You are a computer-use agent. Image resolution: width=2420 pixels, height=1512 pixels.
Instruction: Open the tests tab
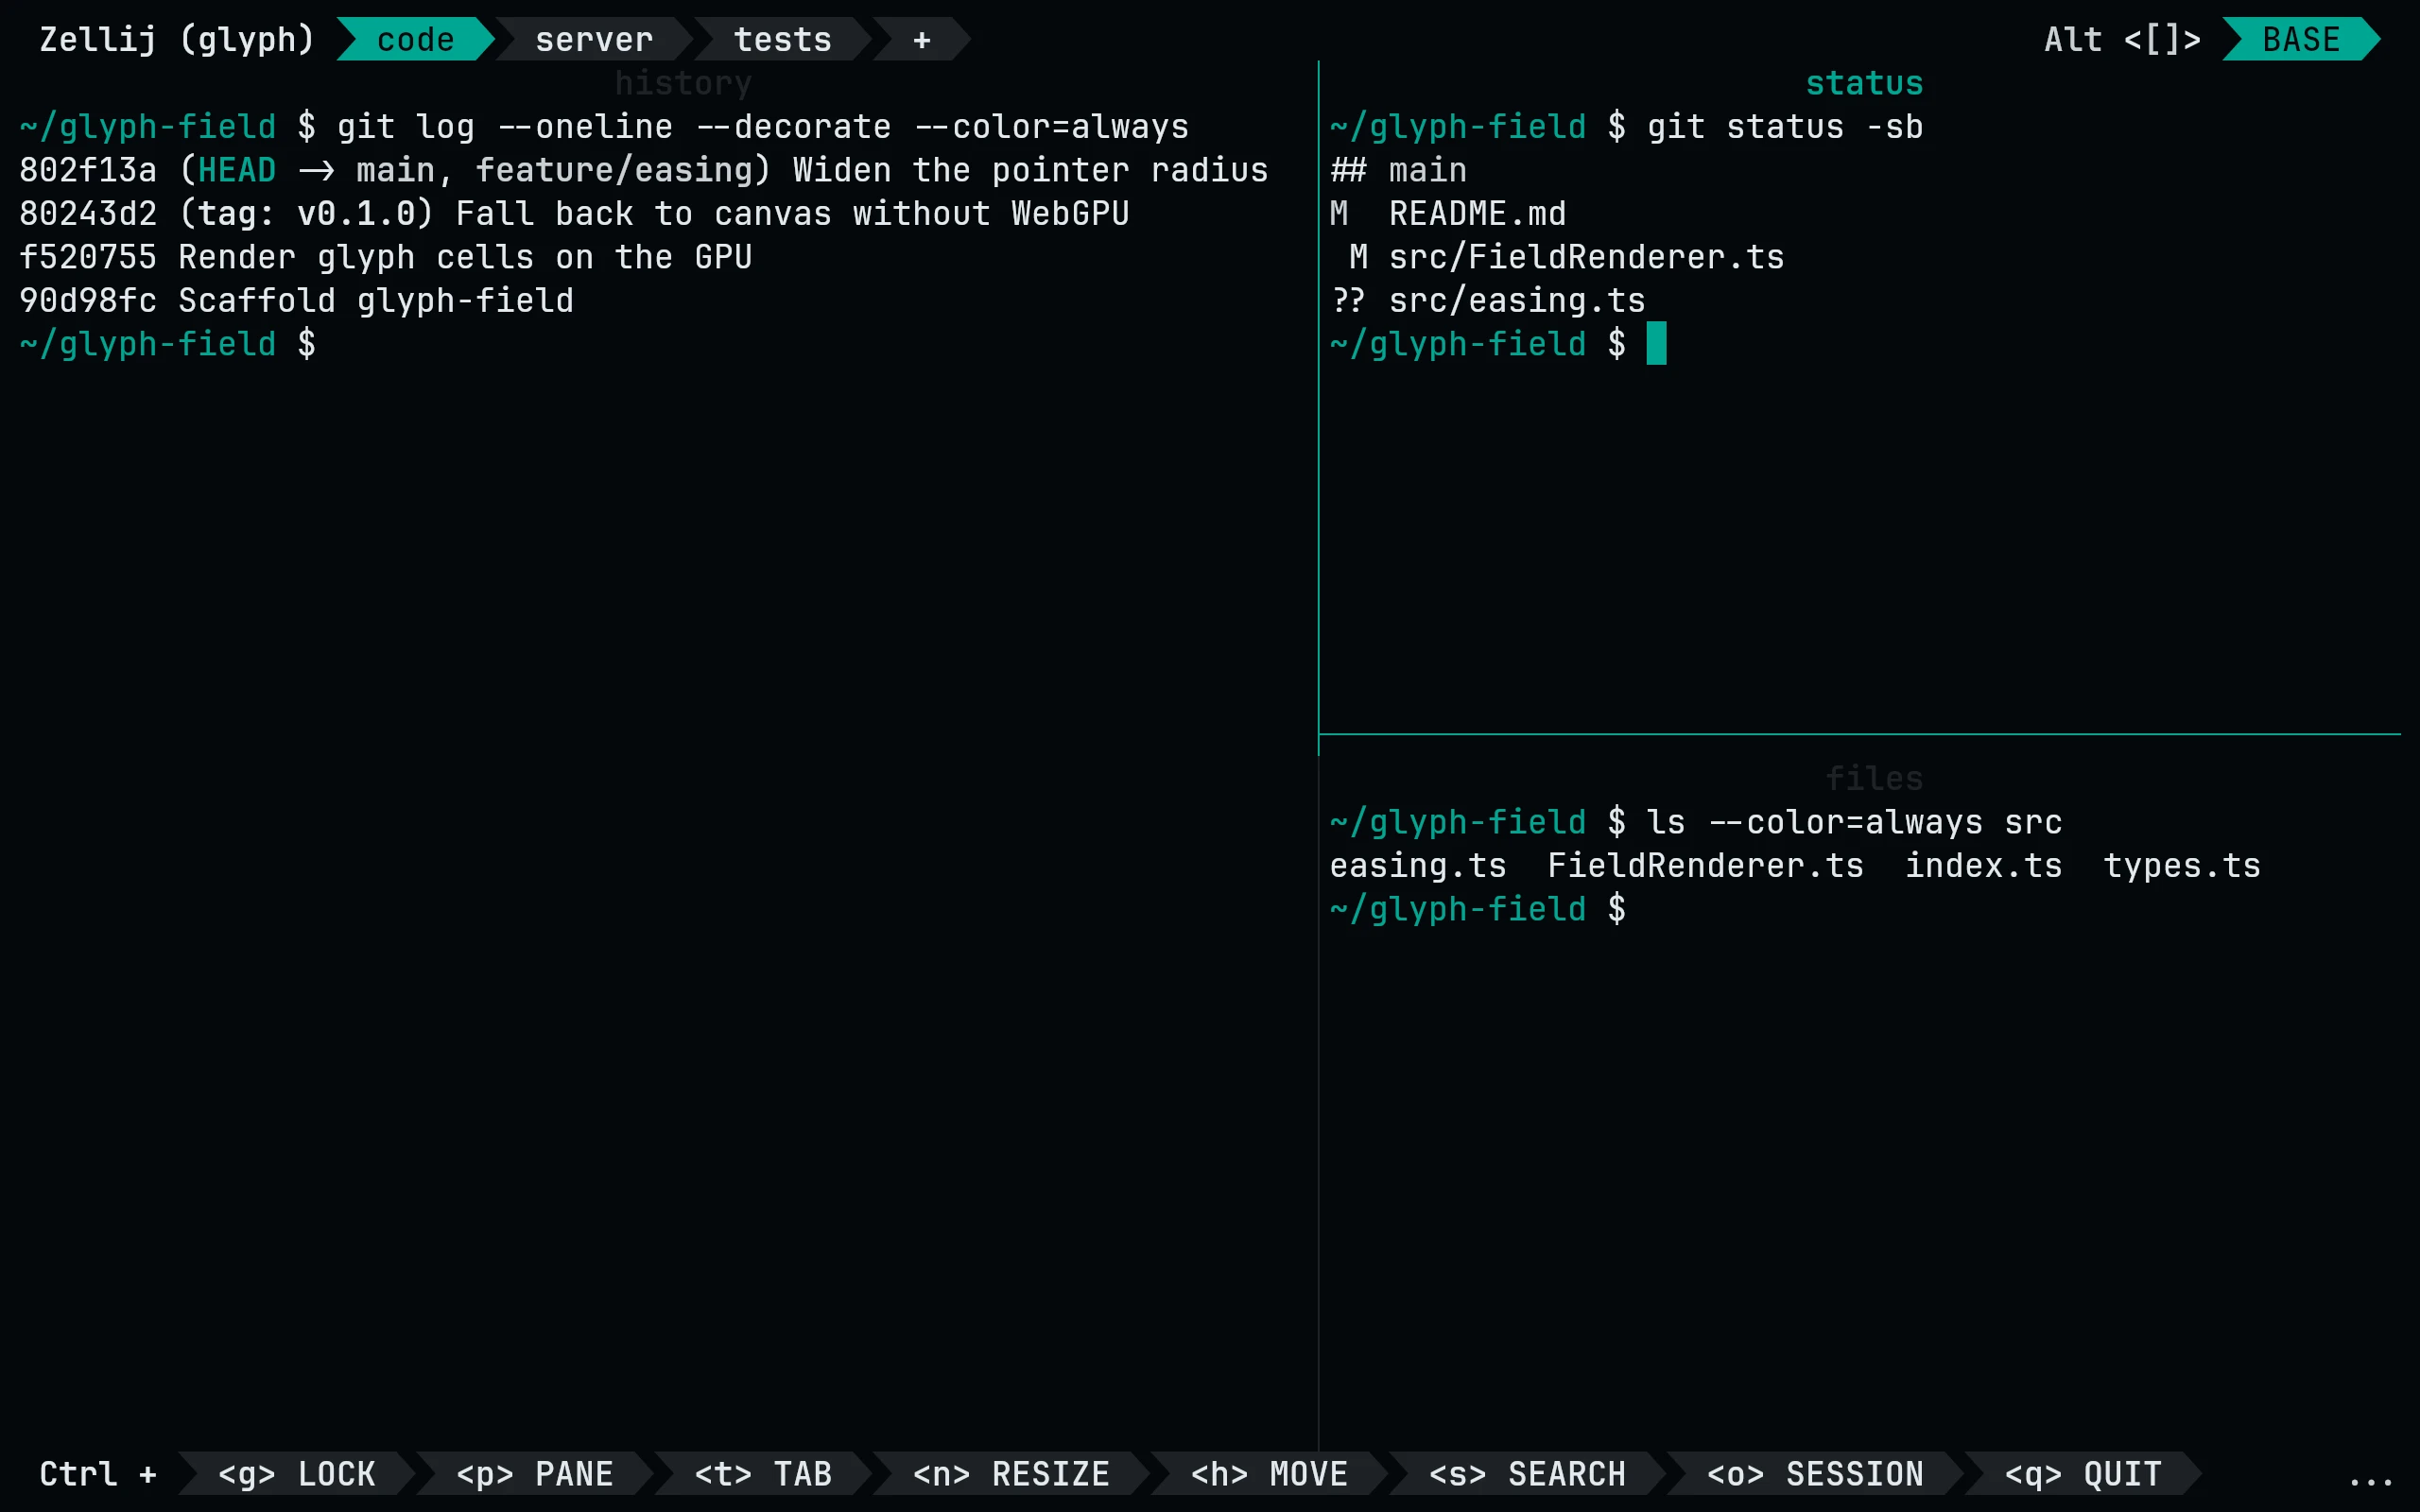(x=783, y=39)
